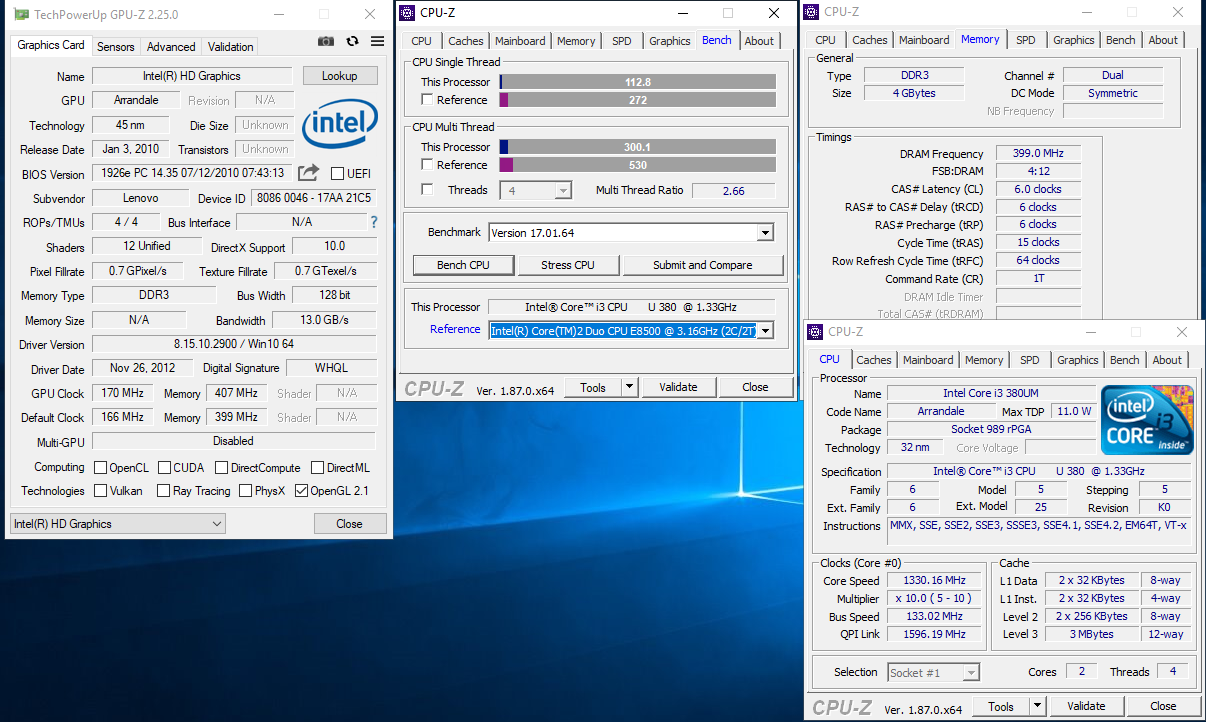Image resolution: width=1206 pixels, height=722 pixels.
Task: Switch to the Advanced tab in GPU-Z
Action: point(171,47)
